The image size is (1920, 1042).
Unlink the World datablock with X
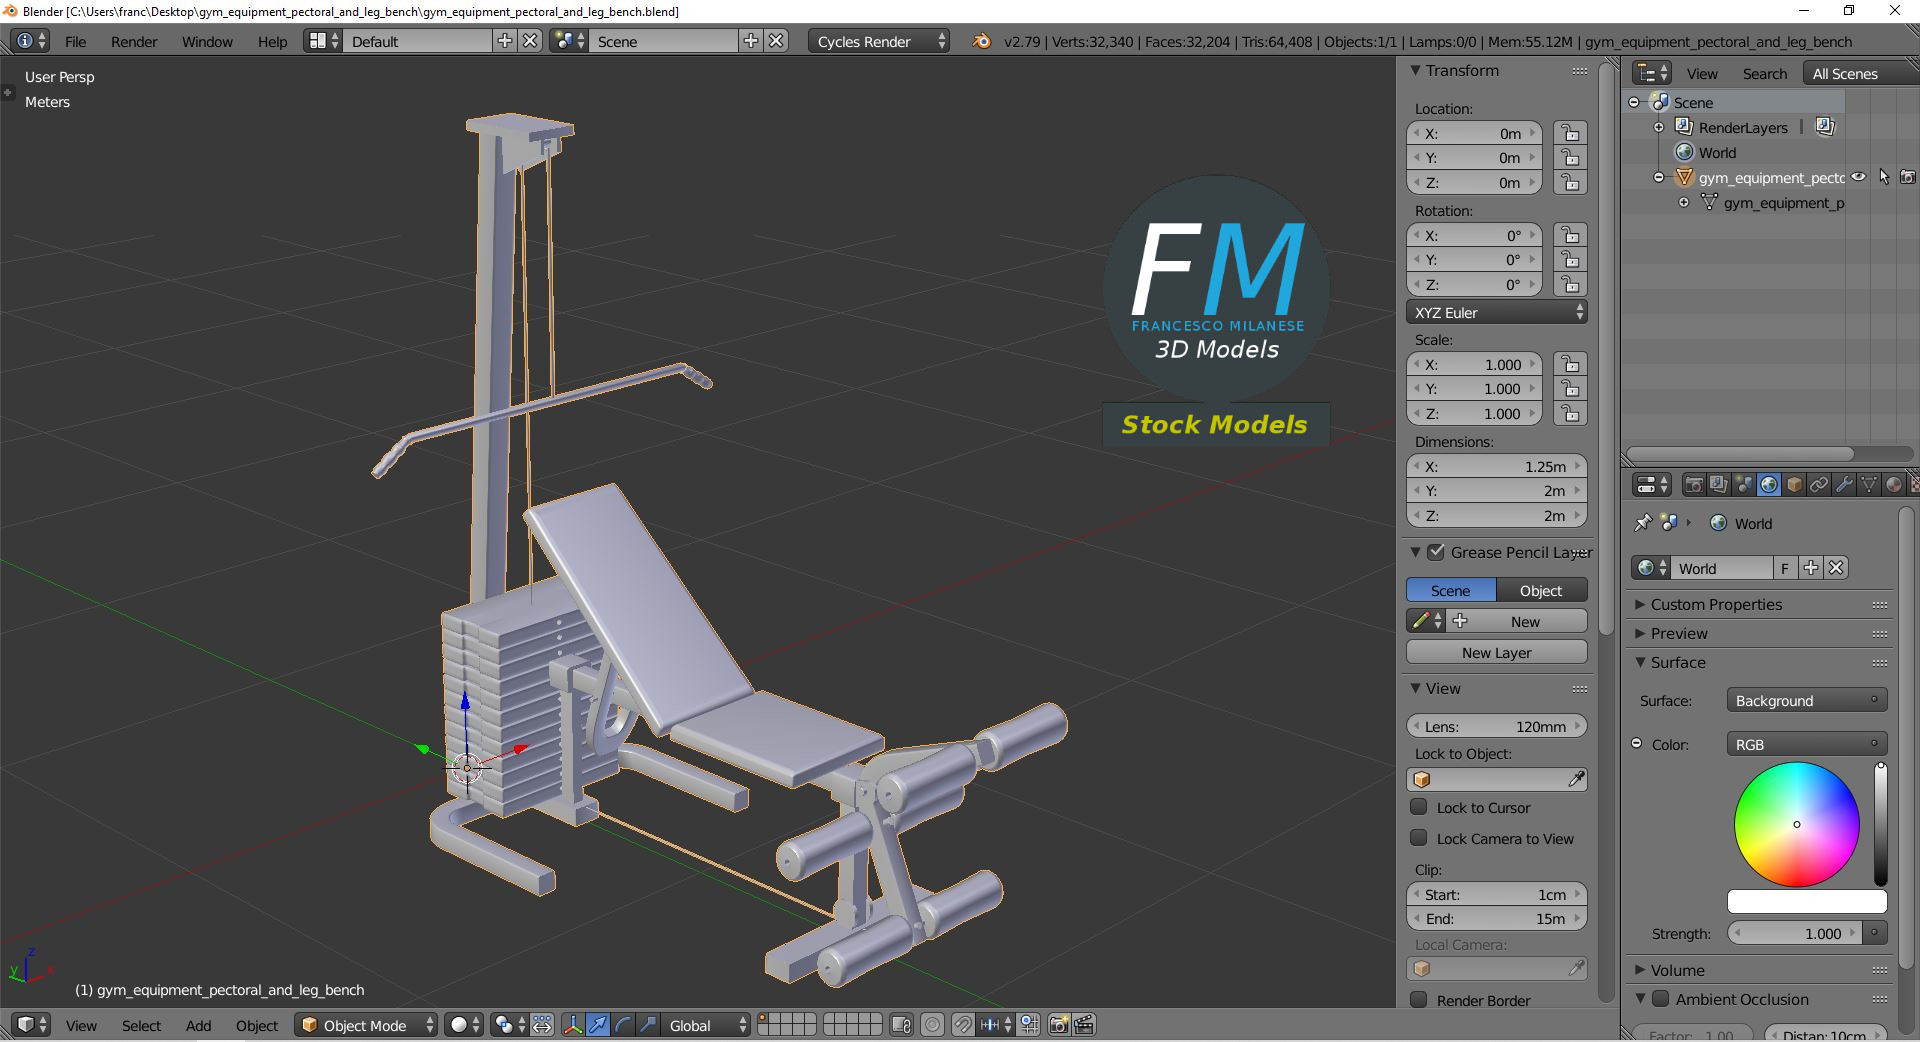[x=1836, y=568]
